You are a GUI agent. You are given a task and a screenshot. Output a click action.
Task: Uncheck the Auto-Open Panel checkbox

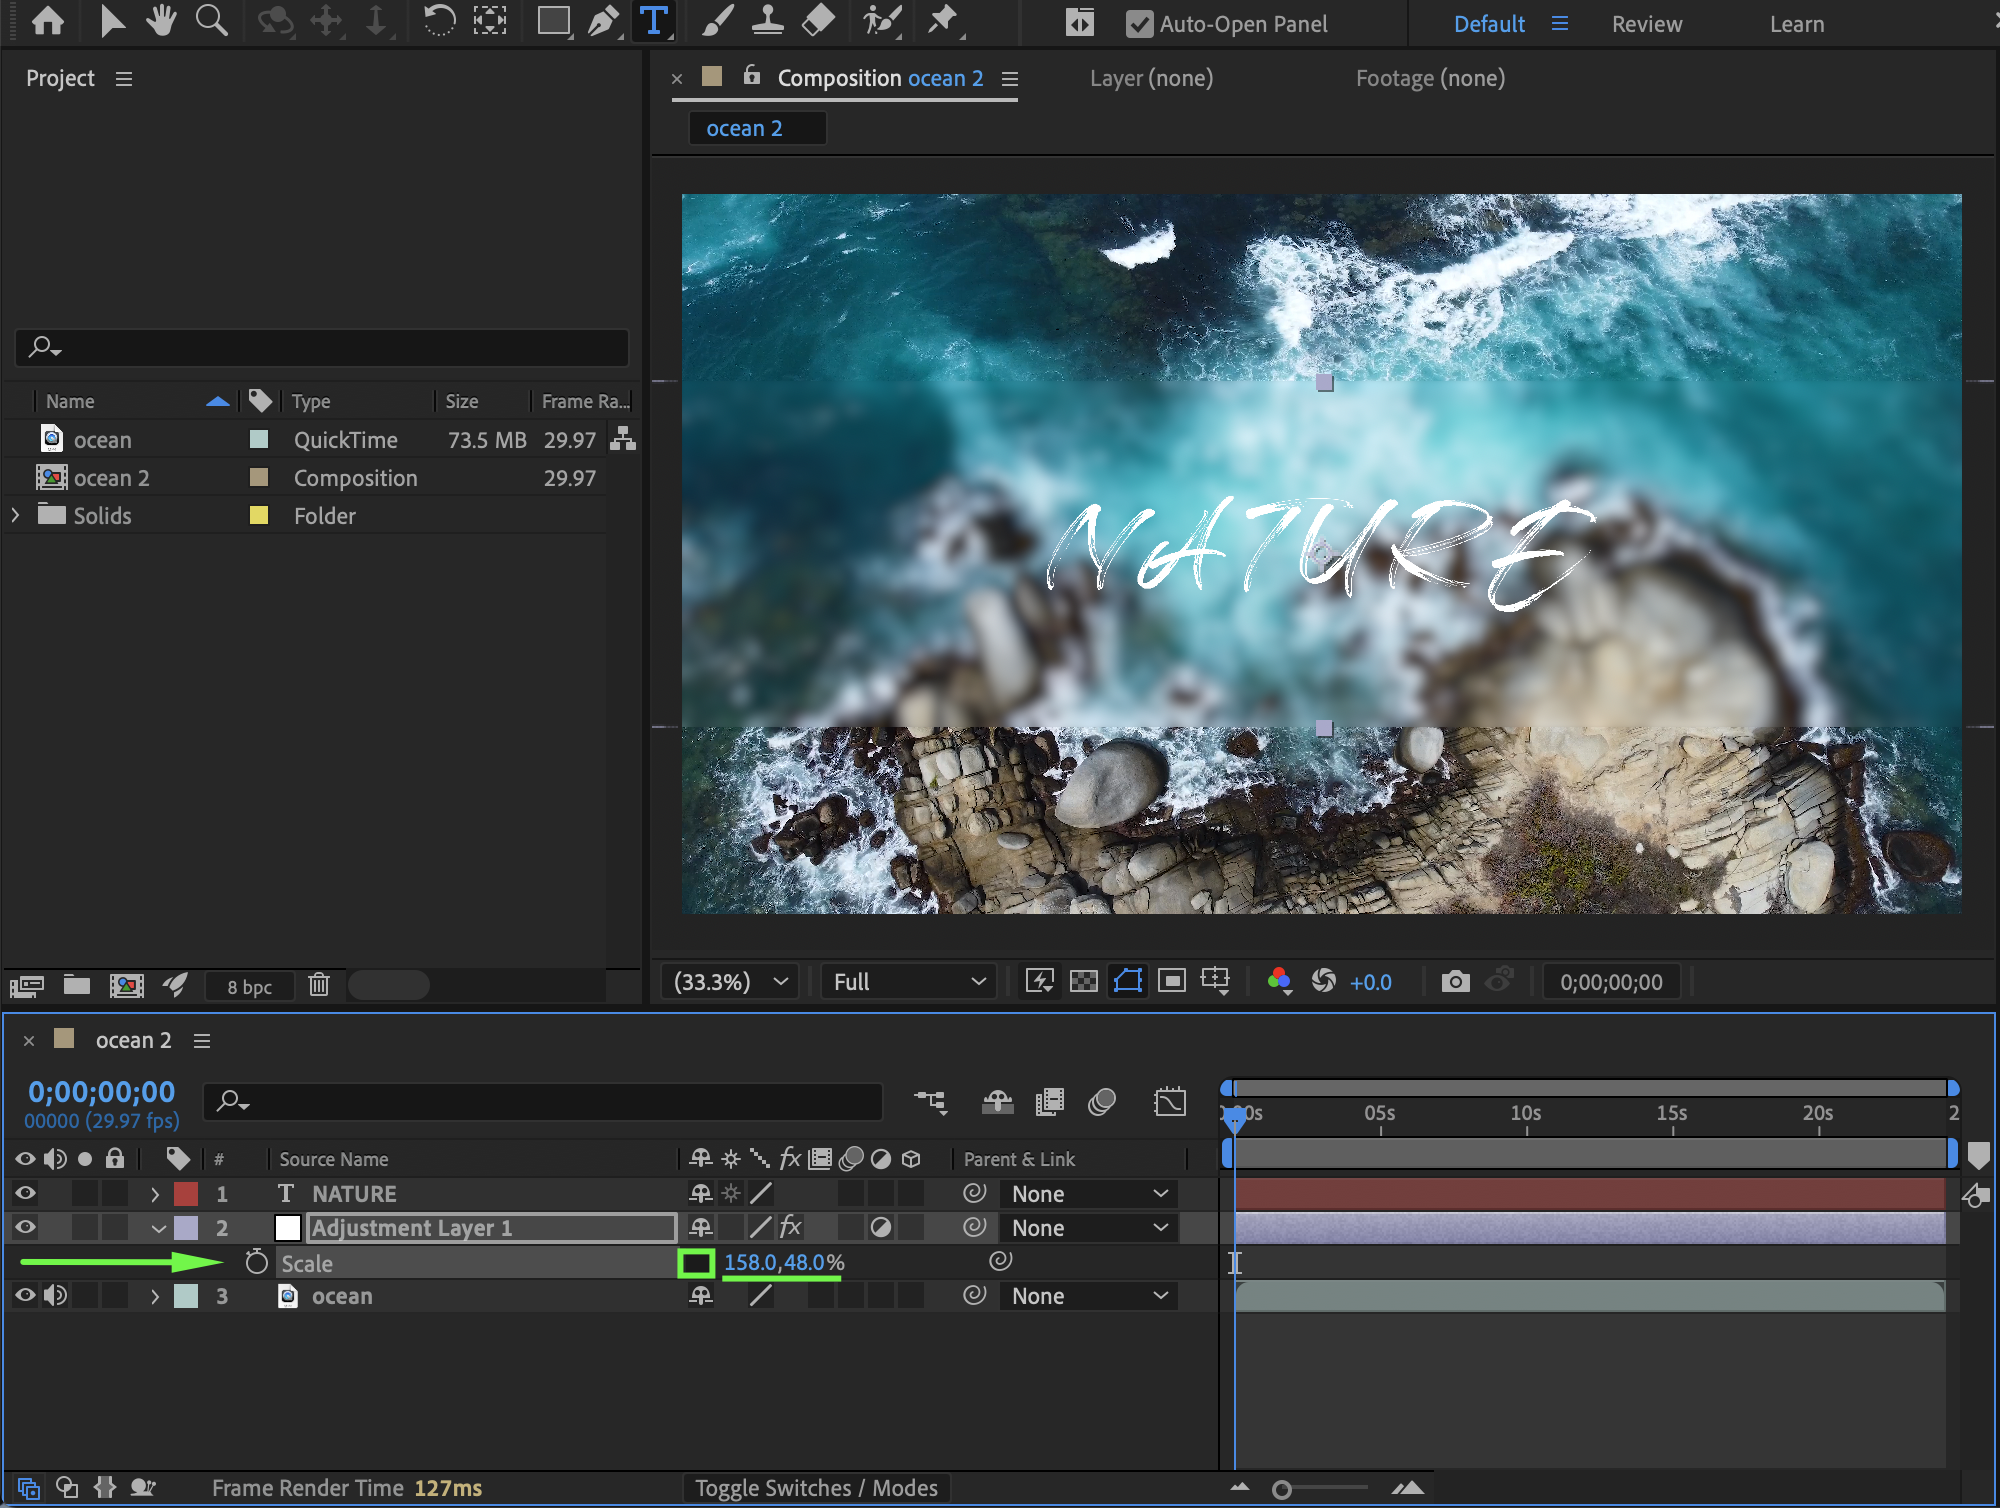1139,24
